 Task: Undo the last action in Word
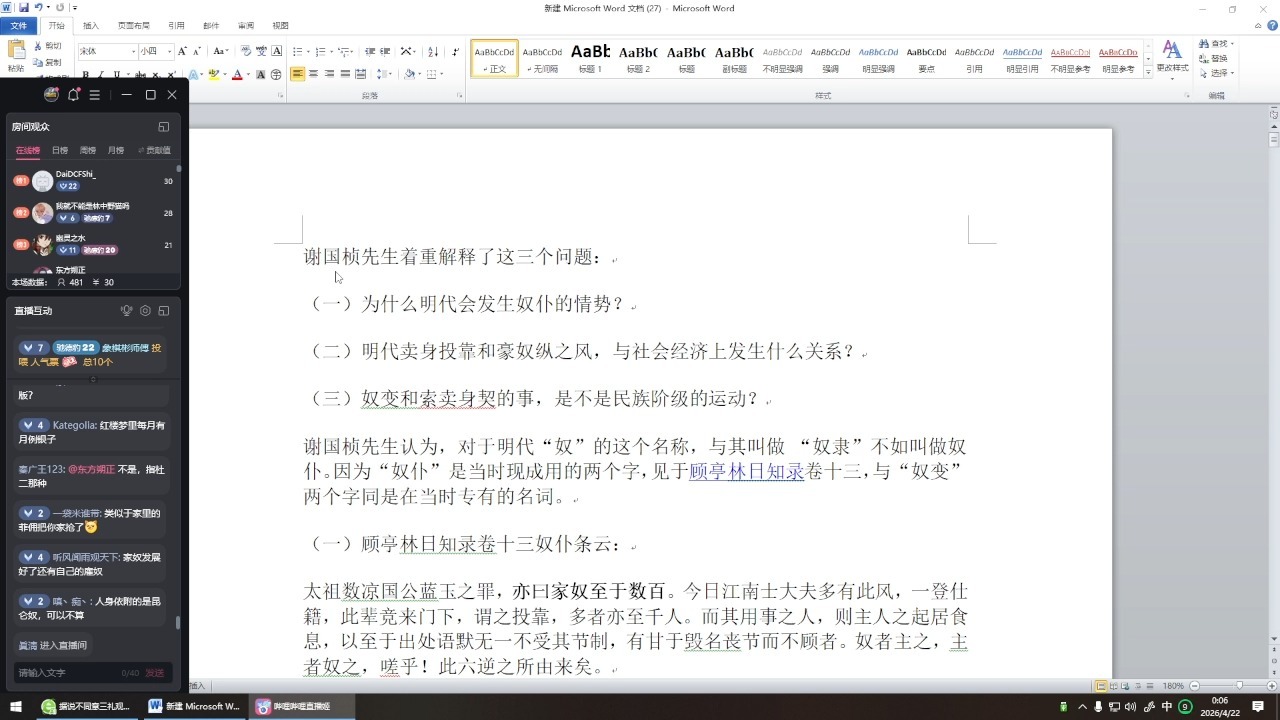click(38, 8)
